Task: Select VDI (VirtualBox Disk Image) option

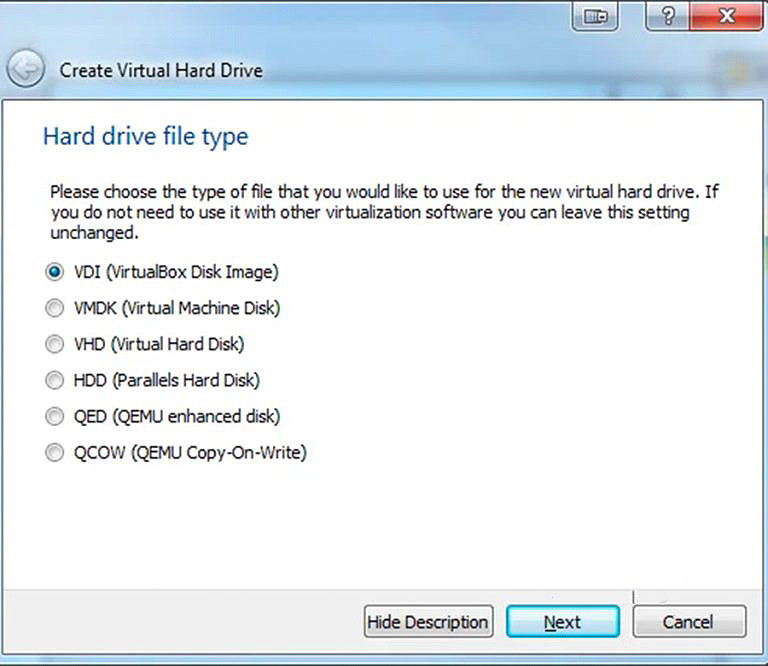Action: click(x=162, y=272)
